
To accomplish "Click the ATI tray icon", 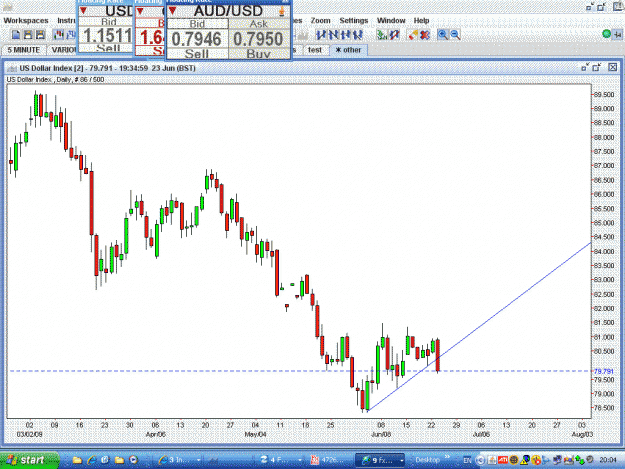I will tap(503, 461).
